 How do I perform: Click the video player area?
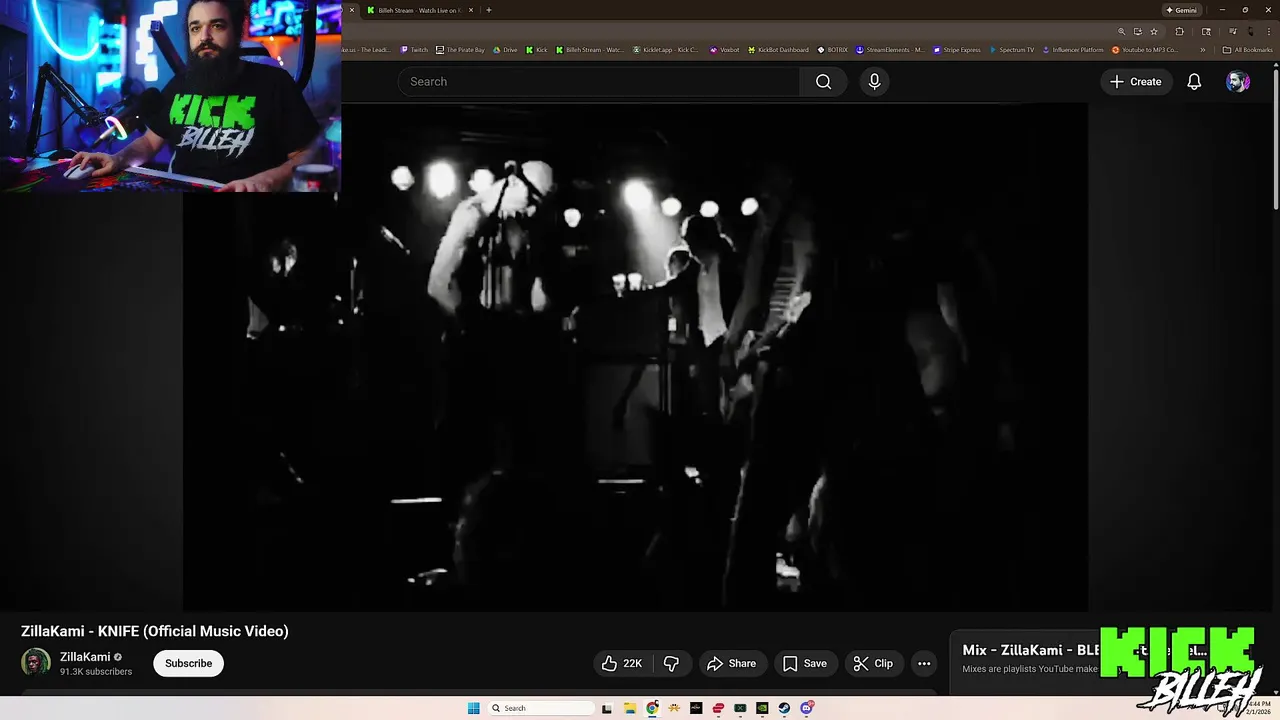coord(635,357)
